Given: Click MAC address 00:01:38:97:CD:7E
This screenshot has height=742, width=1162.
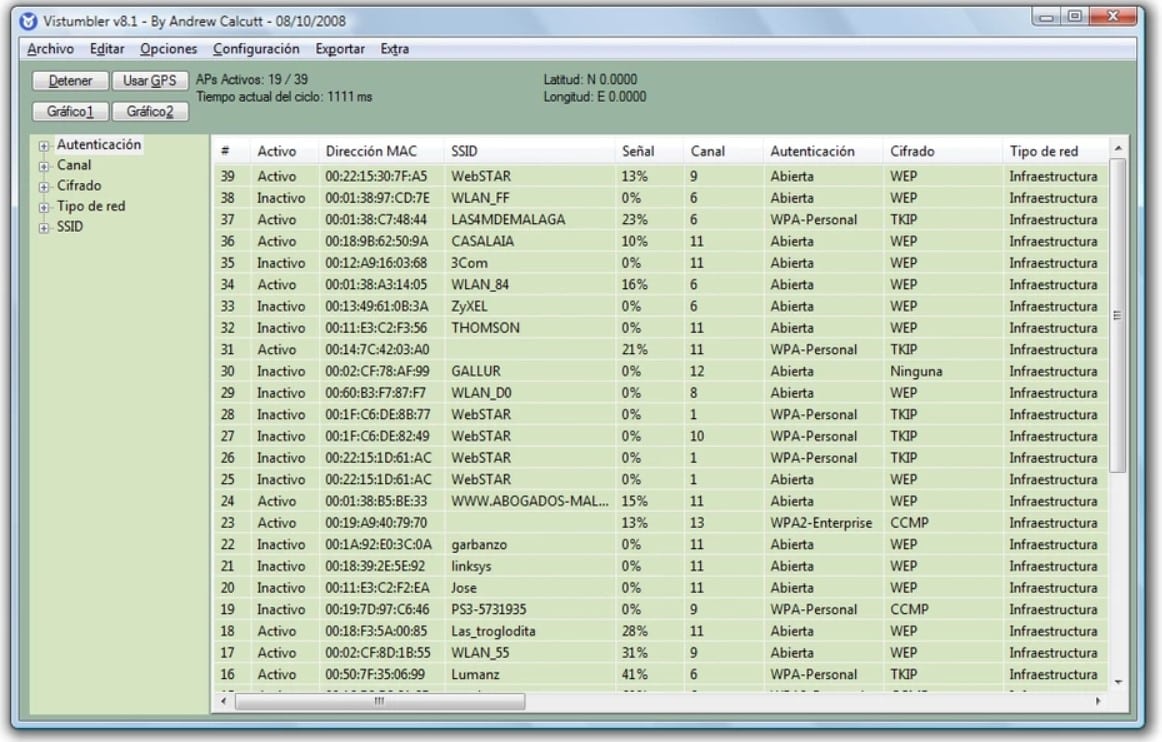Looking at the screenshot, I should [x=377, y=198].
